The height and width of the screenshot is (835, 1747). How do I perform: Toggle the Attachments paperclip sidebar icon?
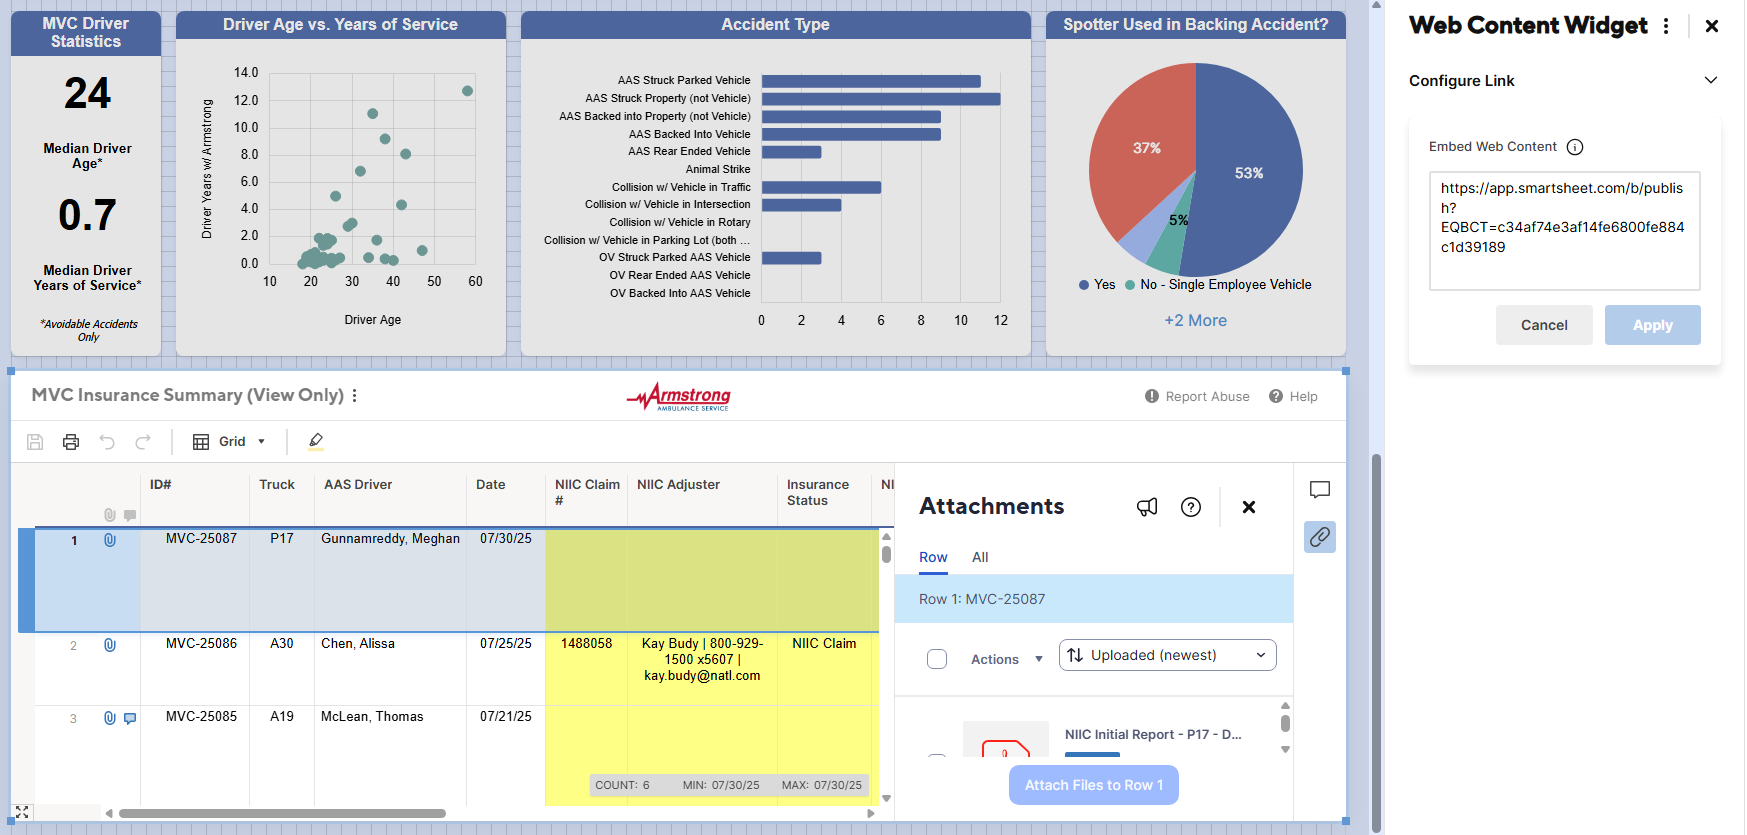1320,537
